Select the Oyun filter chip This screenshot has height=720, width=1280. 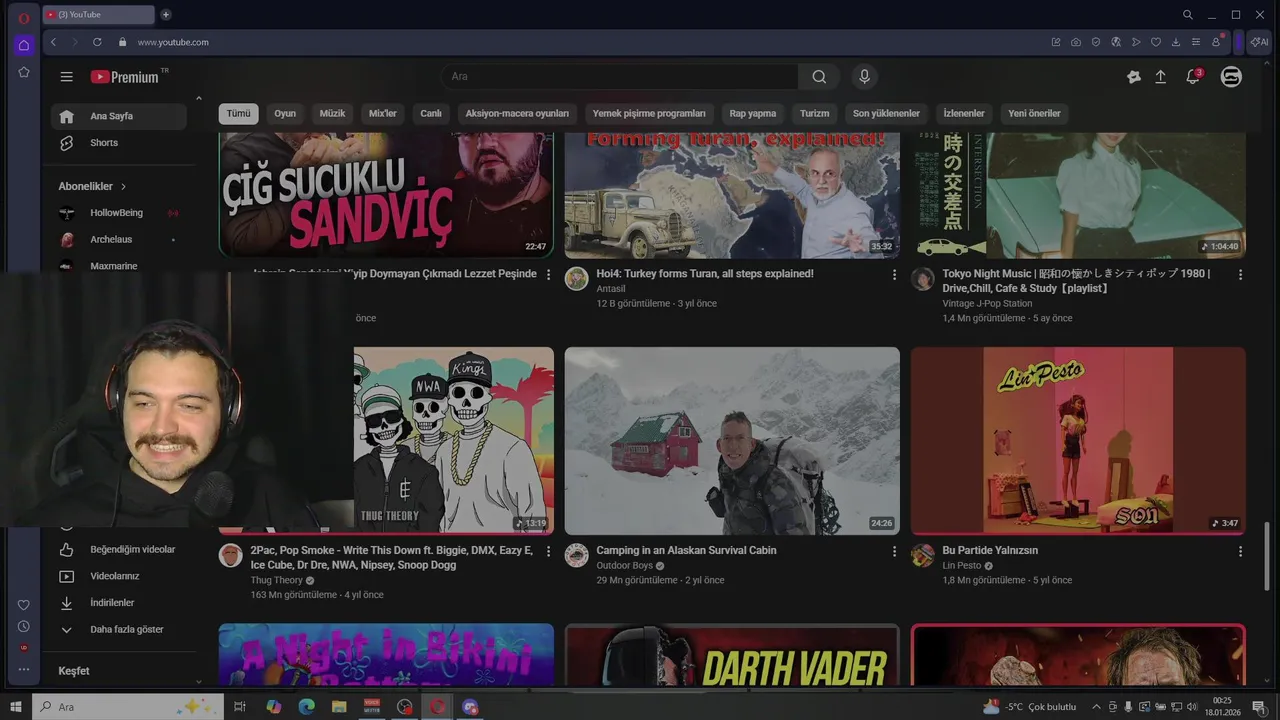(285, 114)
